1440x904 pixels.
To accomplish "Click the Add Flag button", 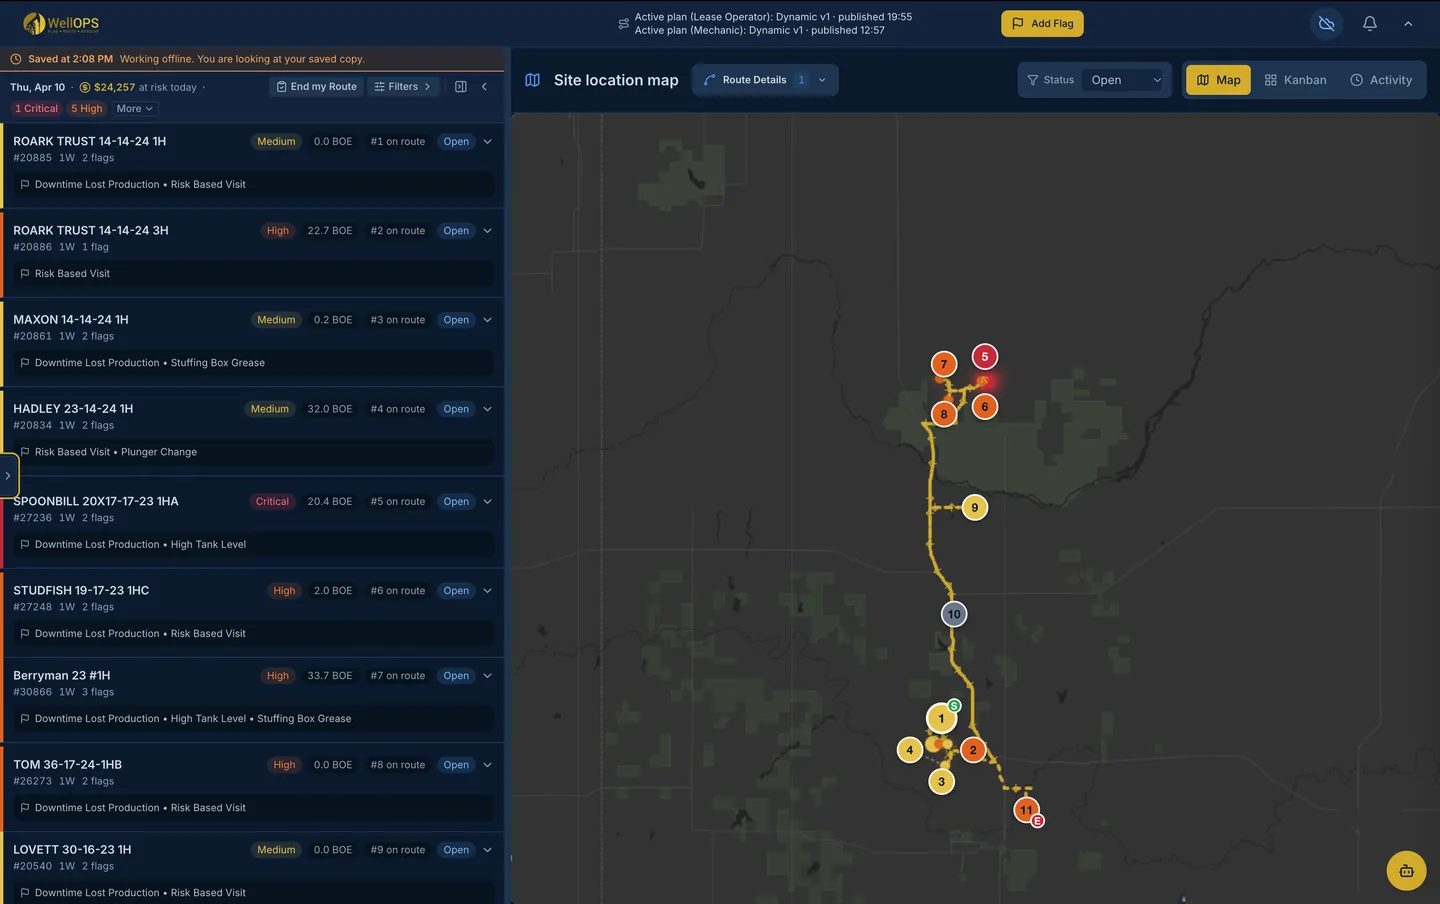I will [x=1042, y=23].
